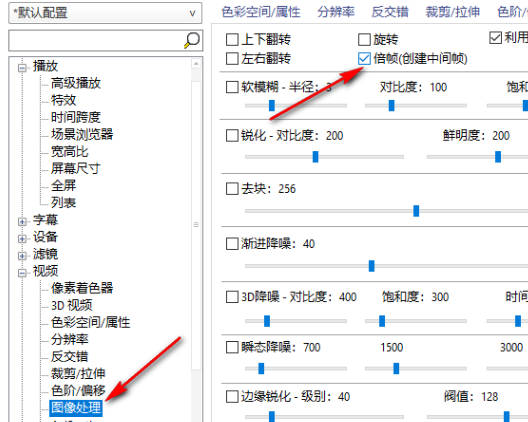Open the 默认配置 profile dropdown
The height and width of the screenshot is (422, 528).
[x=105, y=13]
